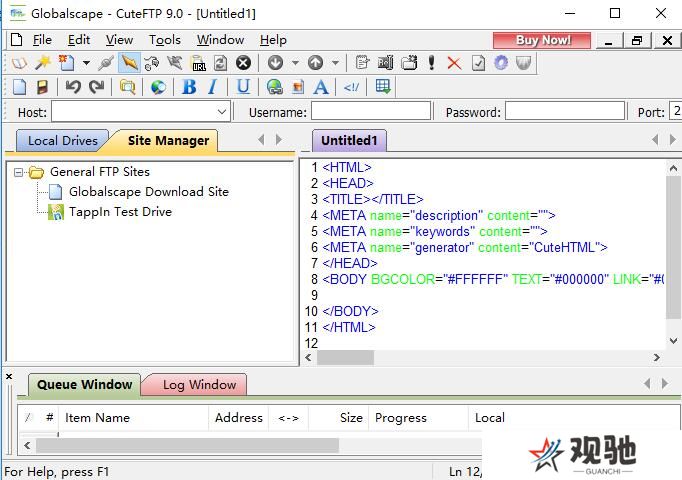Open the Upload options dropdown arrow
682x480 pixels.
(x=335, y=63)
